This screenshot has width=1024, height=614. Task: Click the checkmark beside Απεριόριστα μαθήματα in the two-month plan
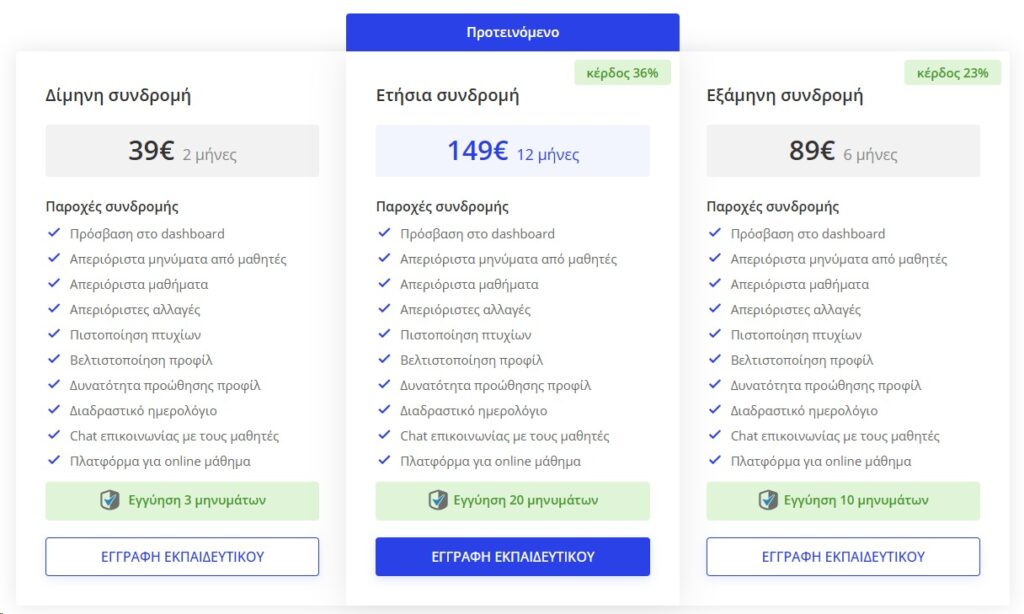coord(54,283)
